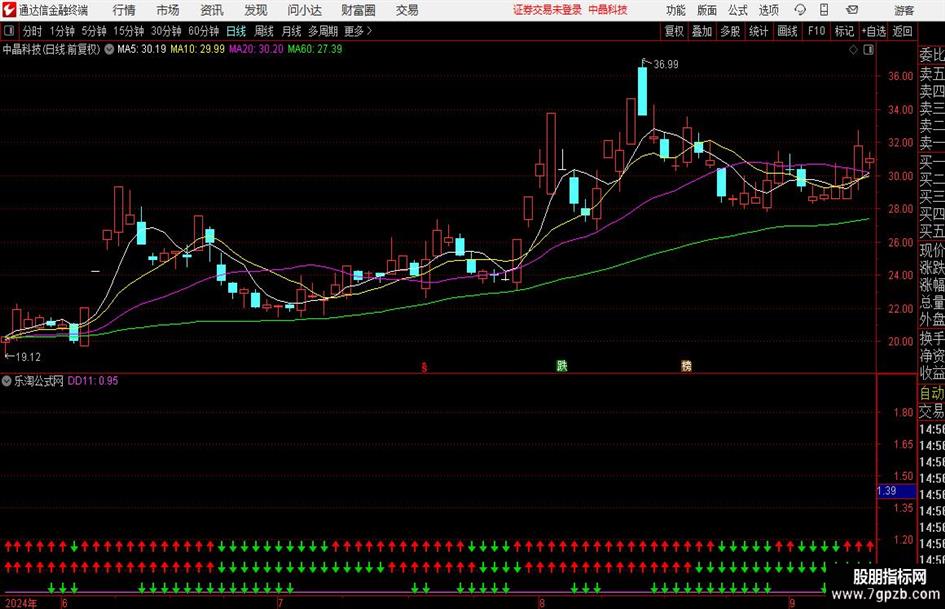Open the 财富圈 menu

tap(358, 10)
